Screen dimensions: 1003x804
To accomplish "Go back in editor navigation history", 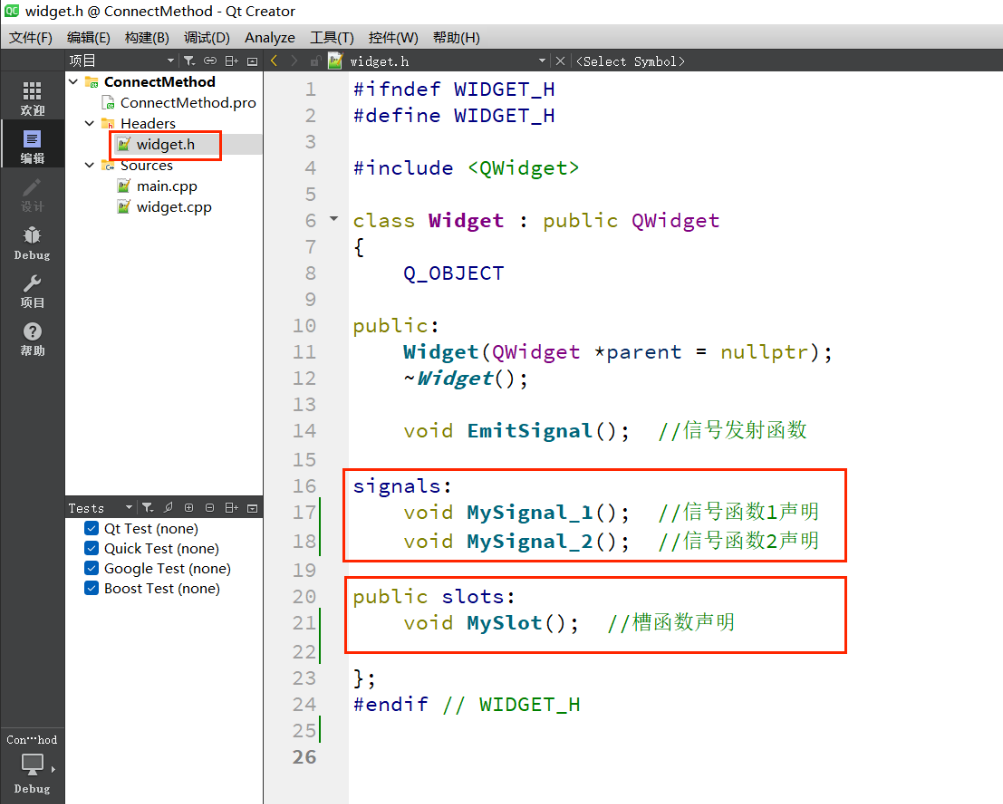I will tap(274, 61).
